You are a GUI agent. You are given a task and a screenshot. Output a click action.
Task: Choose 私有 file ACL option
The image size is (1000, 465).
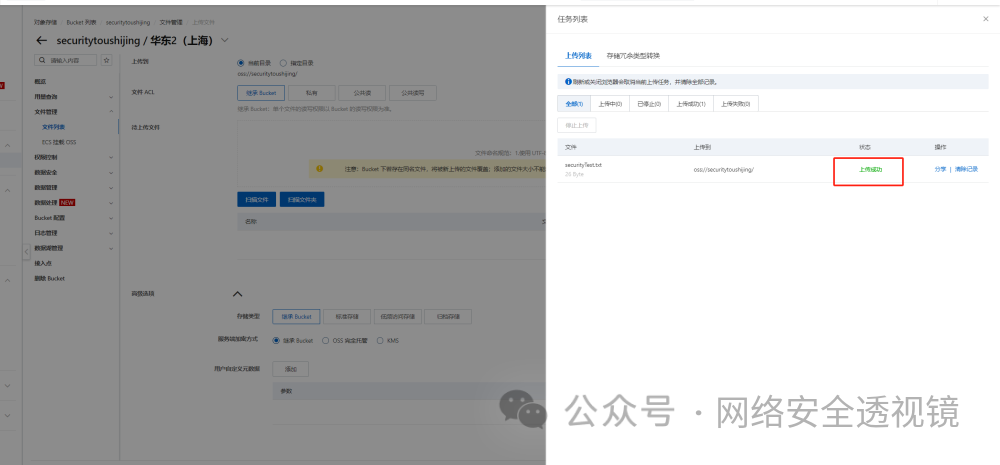pos(311,92)
